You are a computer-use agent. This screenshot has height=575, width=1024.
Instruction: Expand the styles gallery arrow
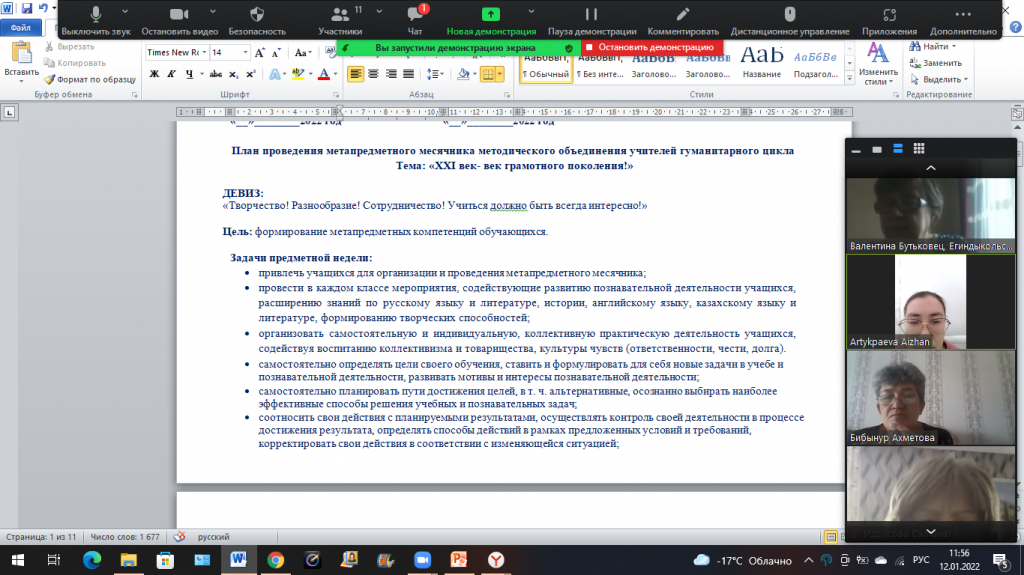click(850, 78)
